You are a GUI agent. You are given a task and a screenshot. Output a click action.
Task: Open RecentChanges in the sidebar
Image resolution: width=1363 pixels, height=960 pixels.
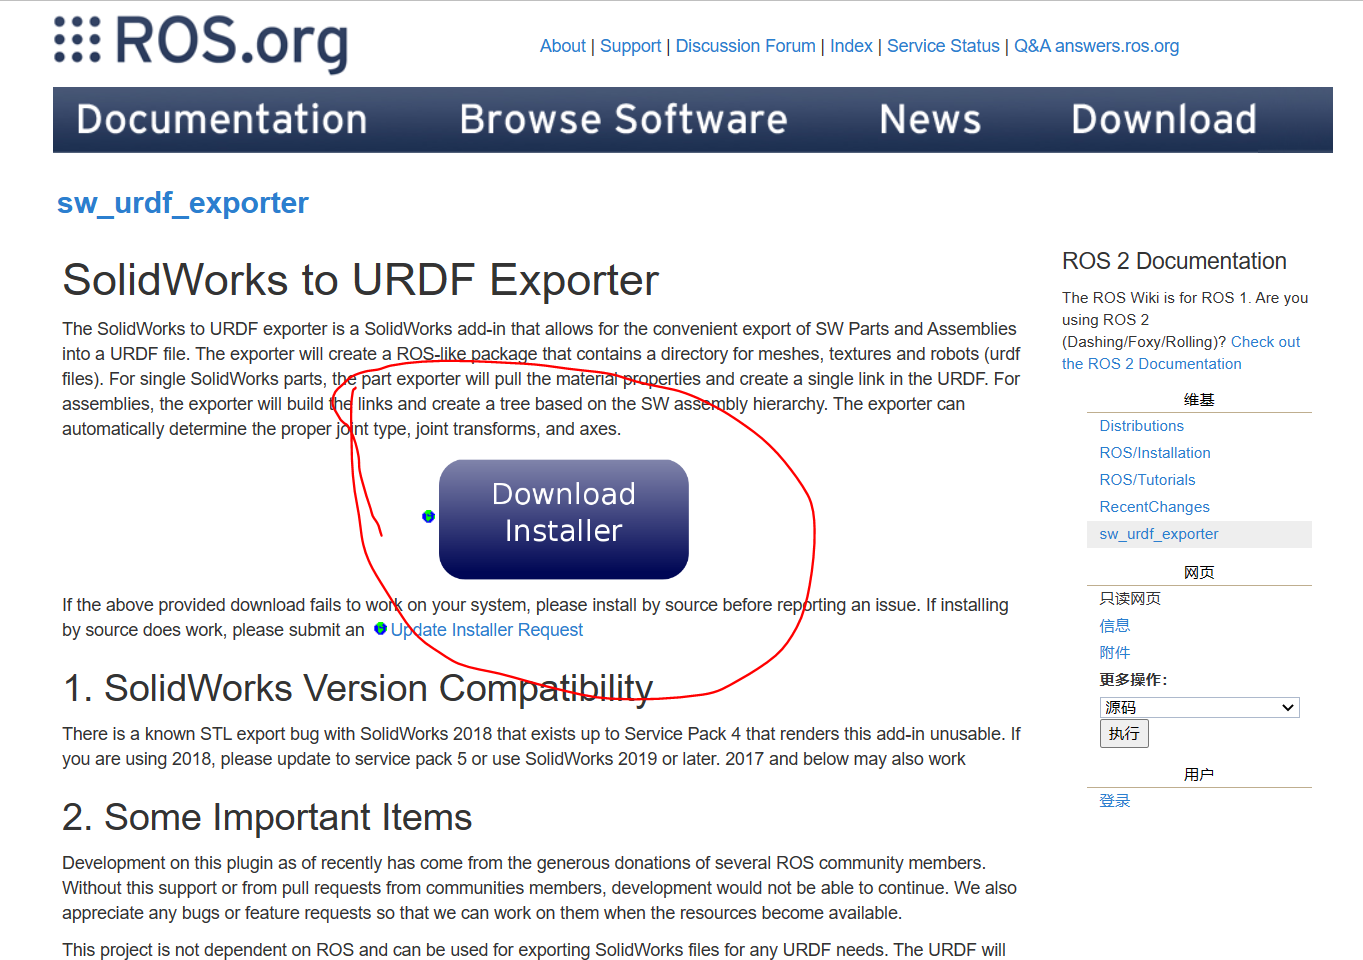pos(1154,506)
